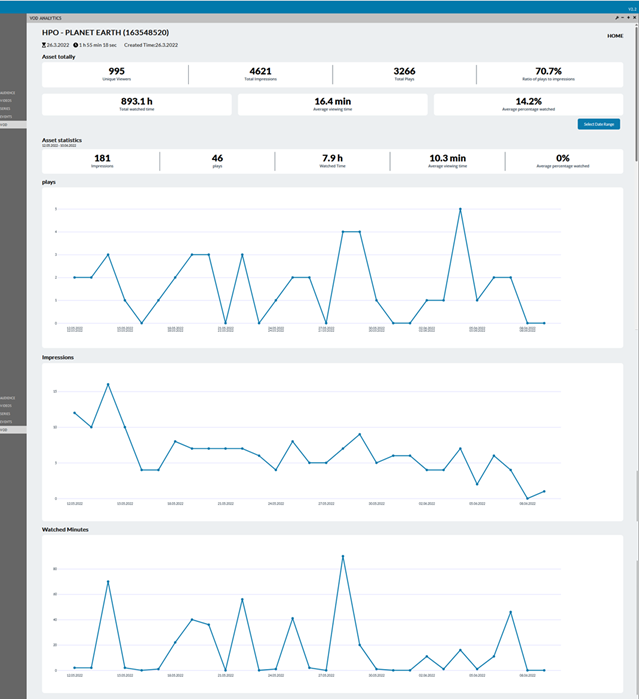639x699 pixels.
Task: Open the Select Date Range picker
Action: 600,124
